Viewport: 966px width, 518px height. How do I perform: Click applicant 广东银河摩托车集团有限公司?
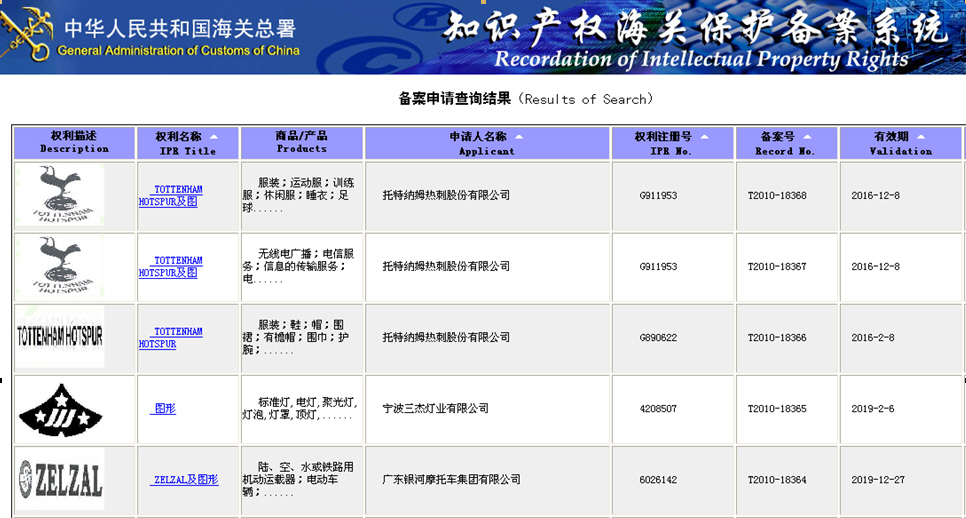(452, 480)
